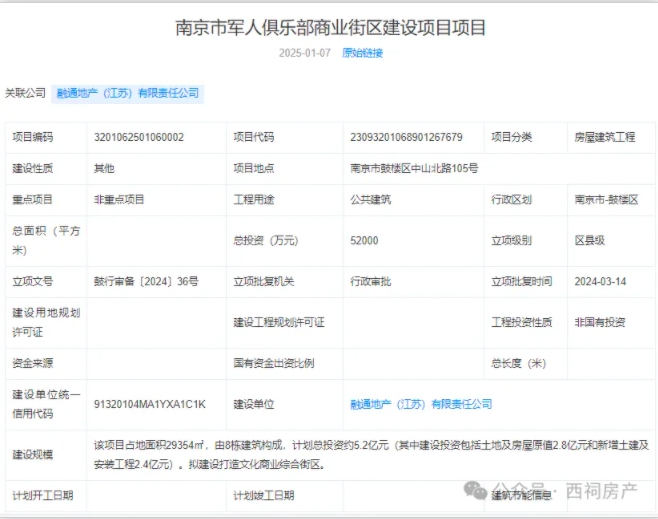The height and width of the screenshot is (519, 658).
Task: Click the WeChat icon in the watermark
Action: (472, 490)
